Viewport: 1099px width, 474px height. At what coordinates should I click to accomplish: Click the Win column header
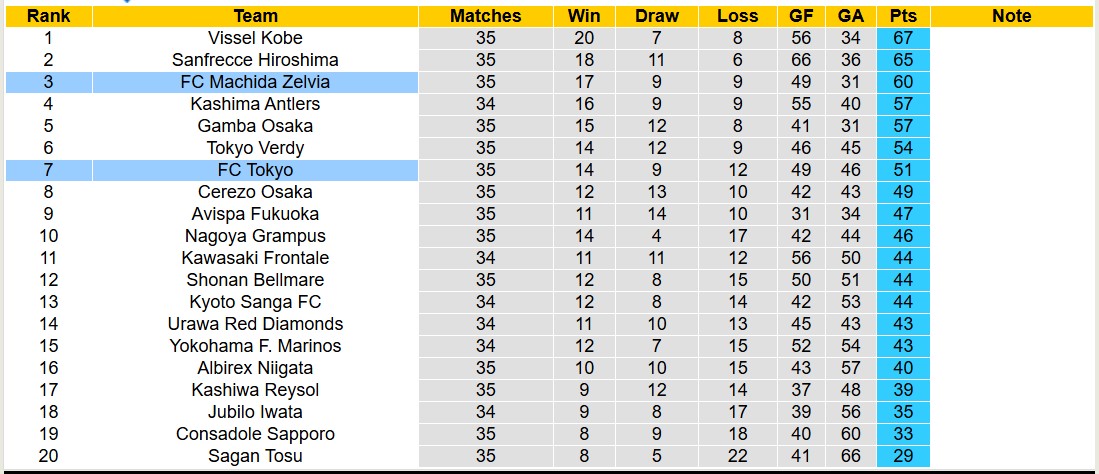point(584,16)
